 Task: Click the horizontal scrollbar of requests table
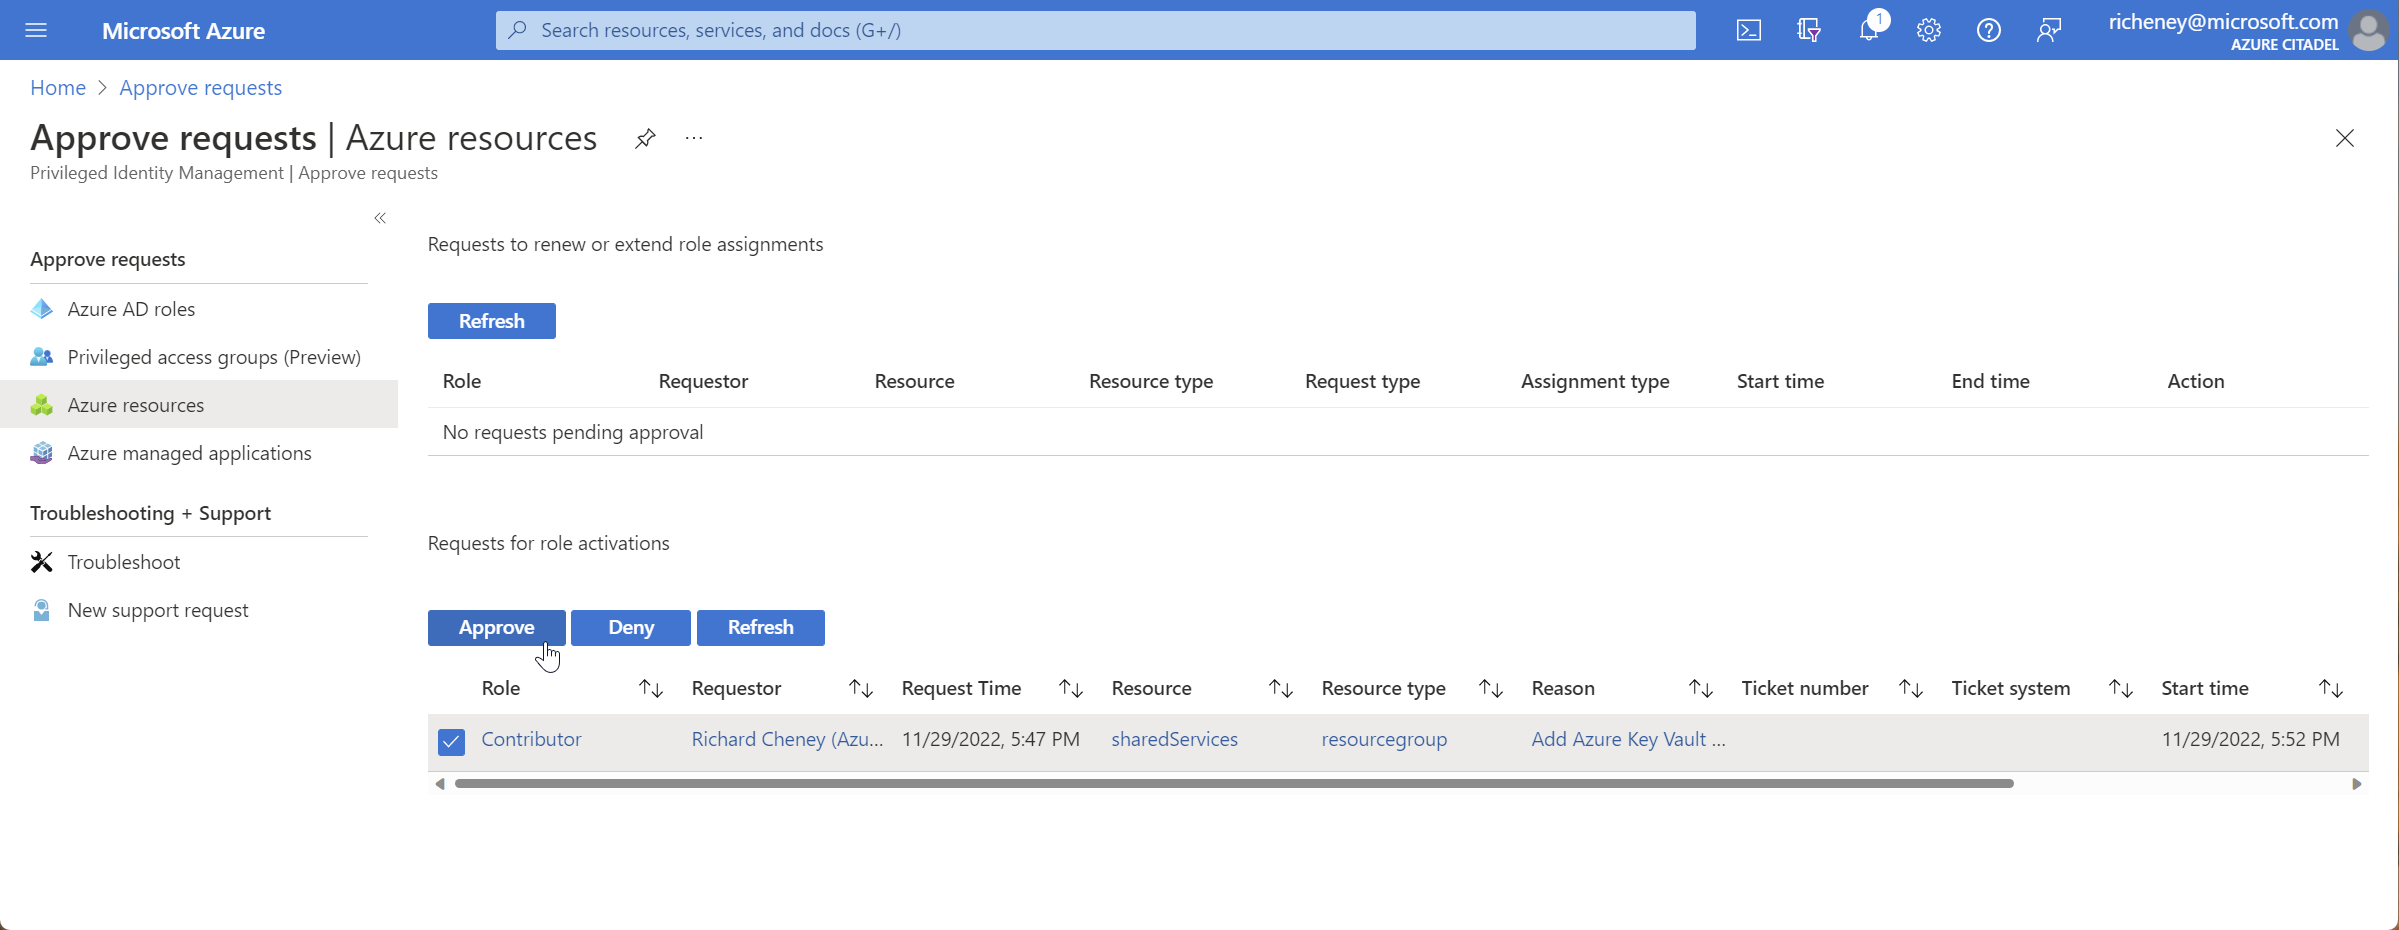tap(1233, 784)
